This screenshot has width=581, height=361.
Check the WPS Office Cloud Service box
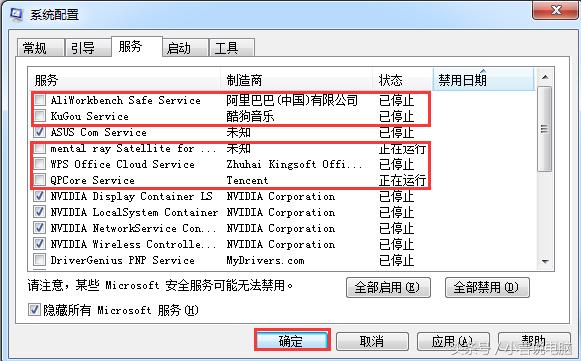point(40,163)
